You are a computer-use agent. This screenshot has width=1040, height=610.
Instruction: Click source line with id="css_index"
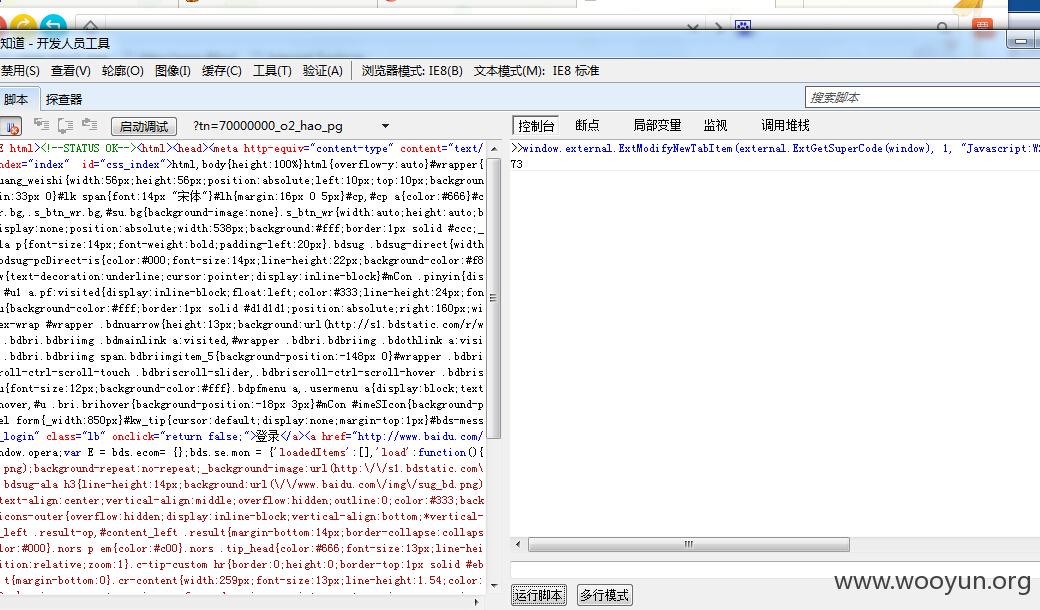(242, 164)
